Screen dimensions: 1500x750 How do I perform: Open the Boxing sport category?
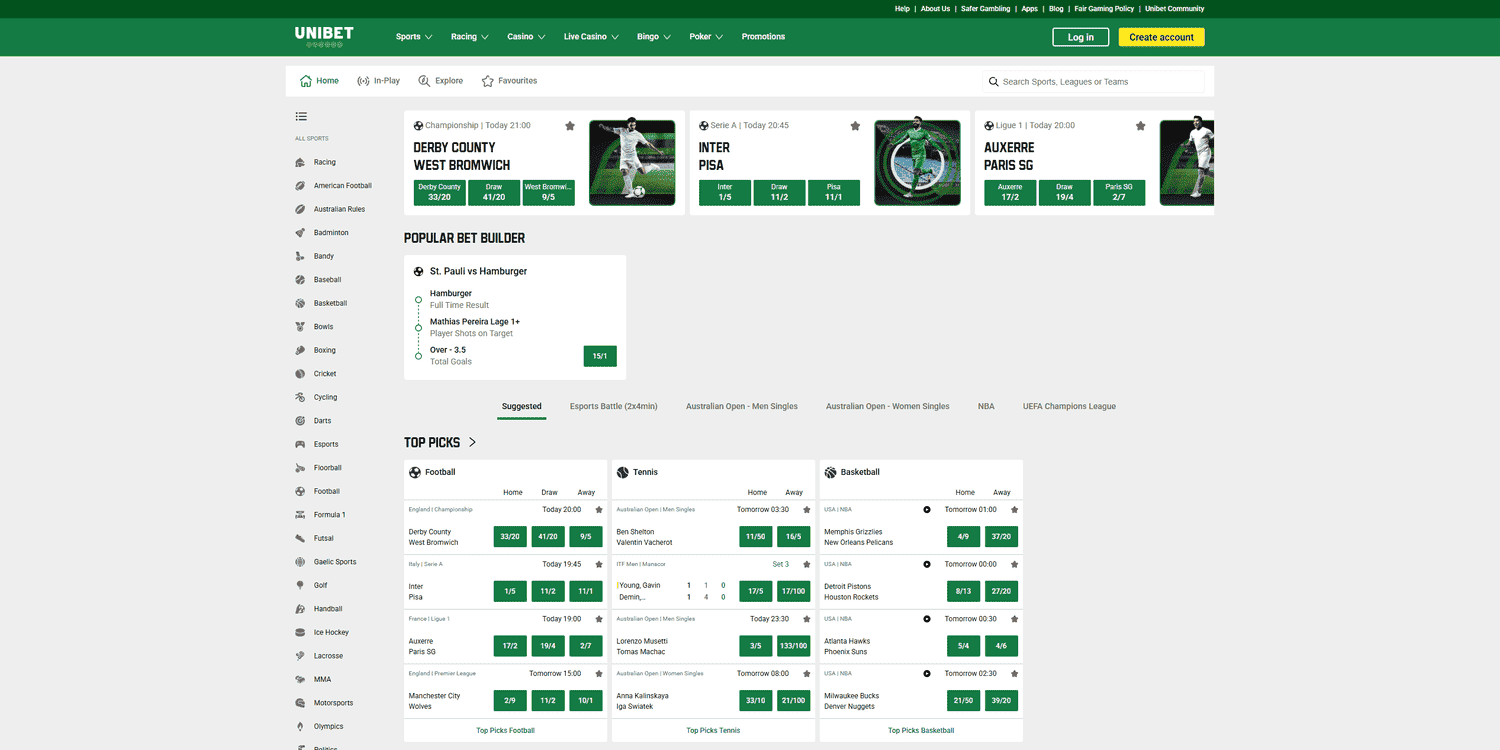325,349
